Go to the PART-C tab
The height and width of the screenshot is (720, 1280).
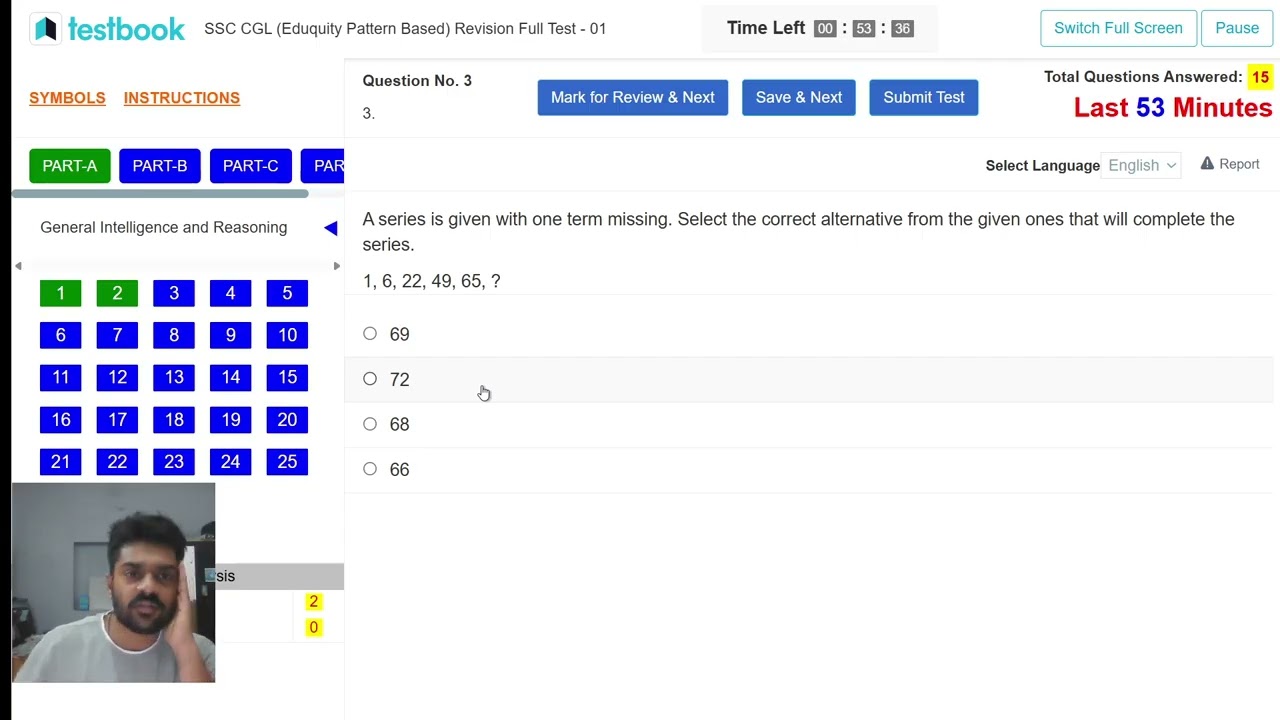[250, 166]
